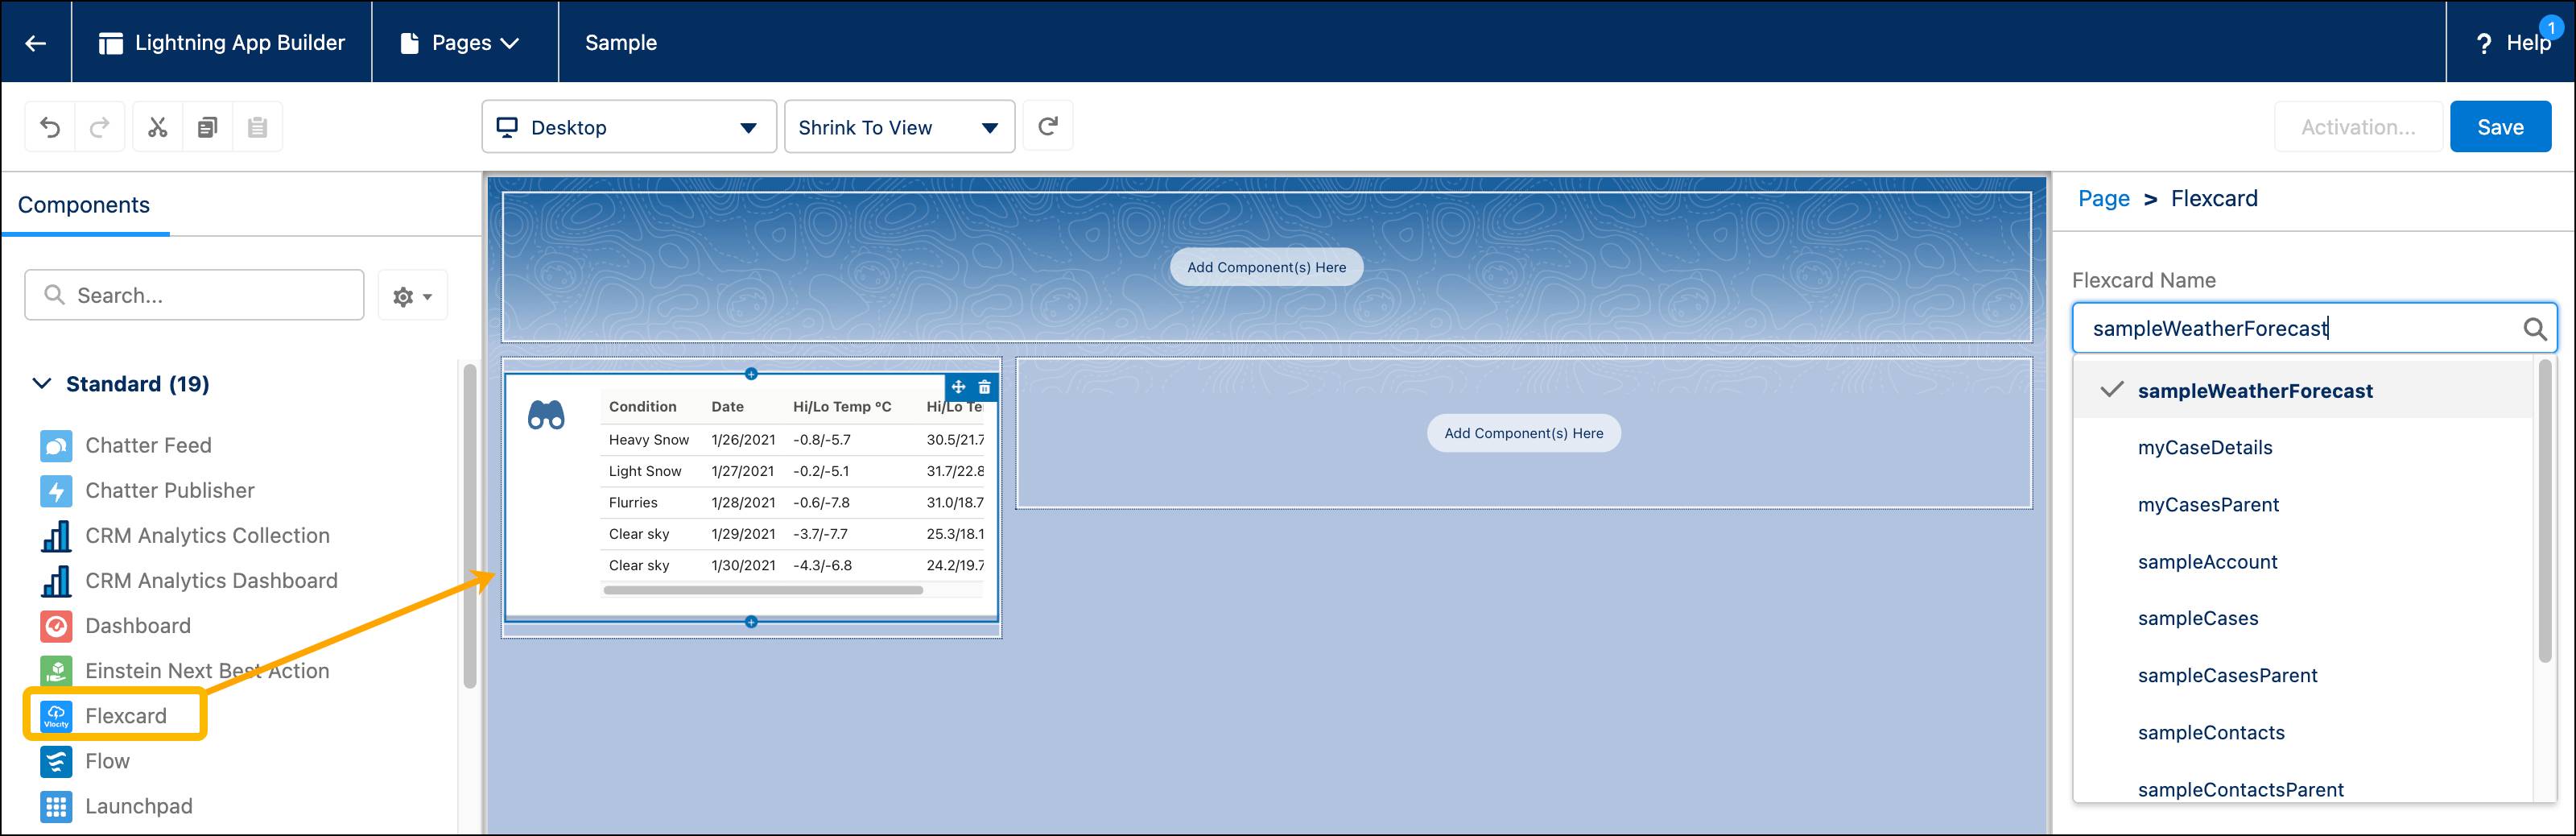
Task: Open the Shrink To View dropdown
Action: [x=898, y=126]
